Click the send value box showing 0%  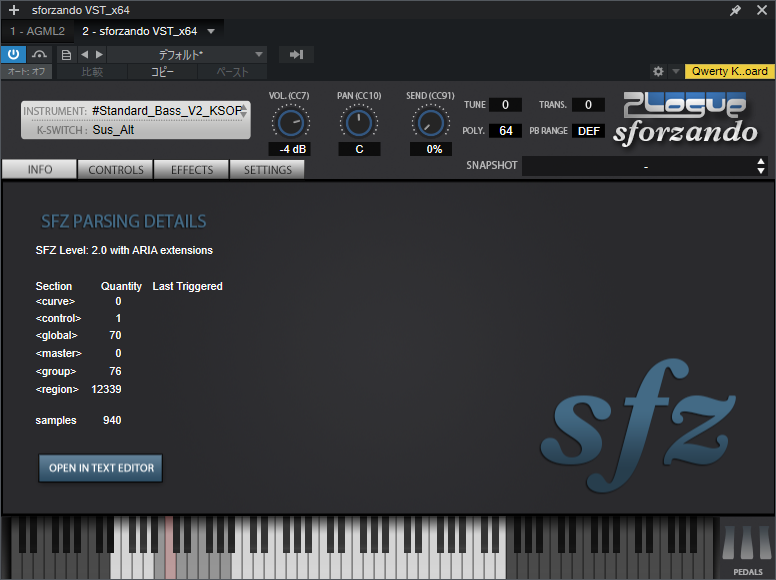pos(431,149)
